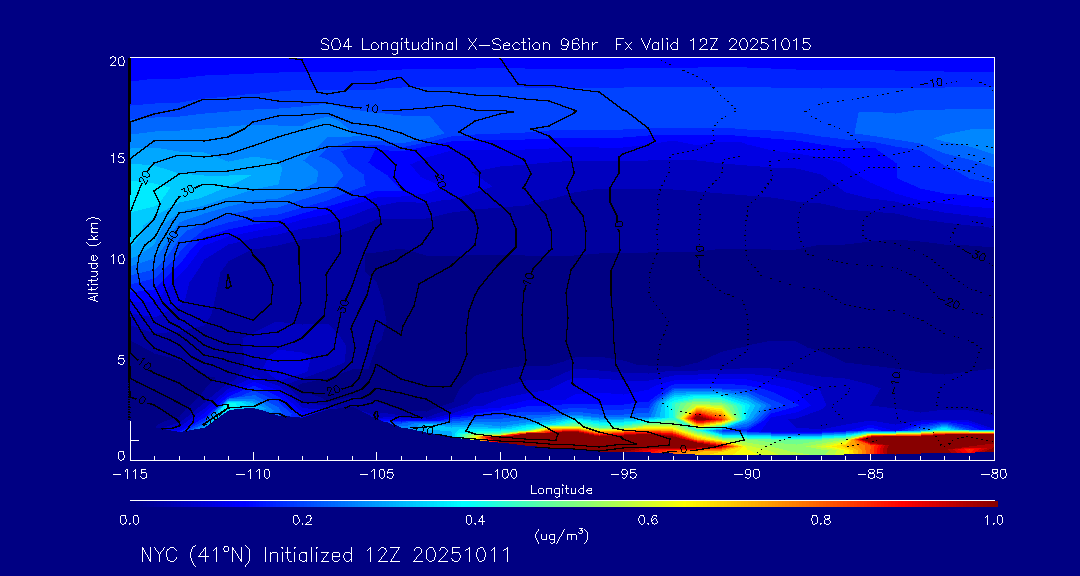Click the colorbar value 0.0
Image resolution: width=1080 pixels, height=576 pixels.
tap(130, 520)
